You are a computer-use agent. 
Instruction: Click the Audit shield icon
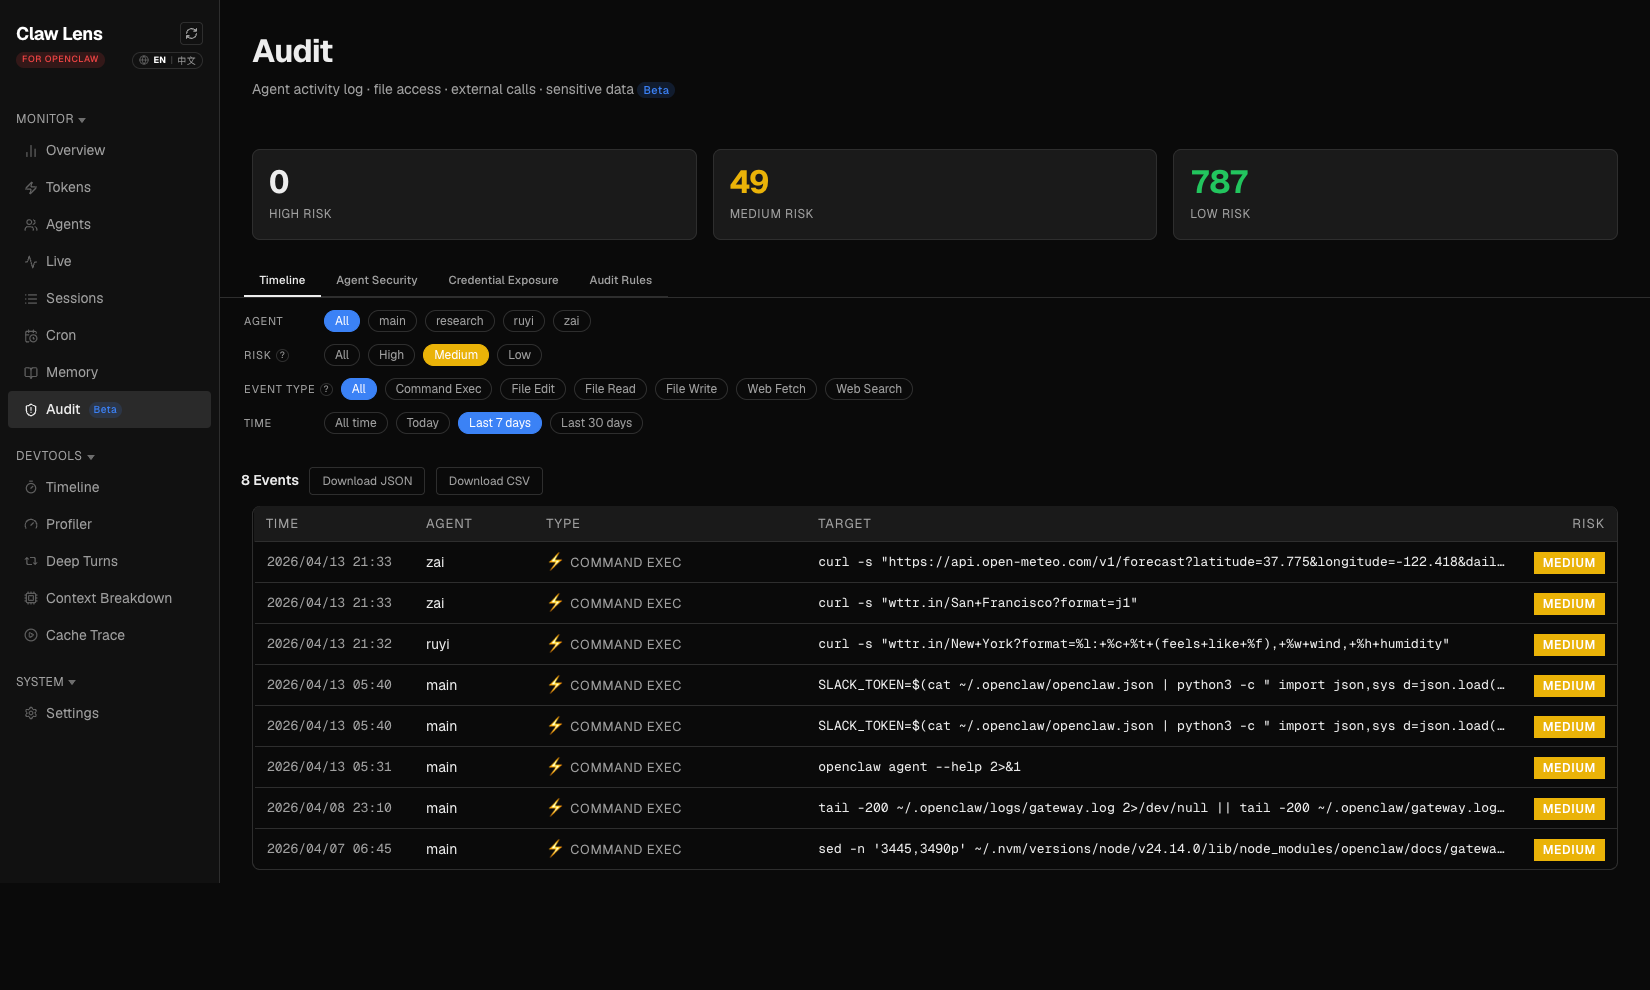click(31, 410)
